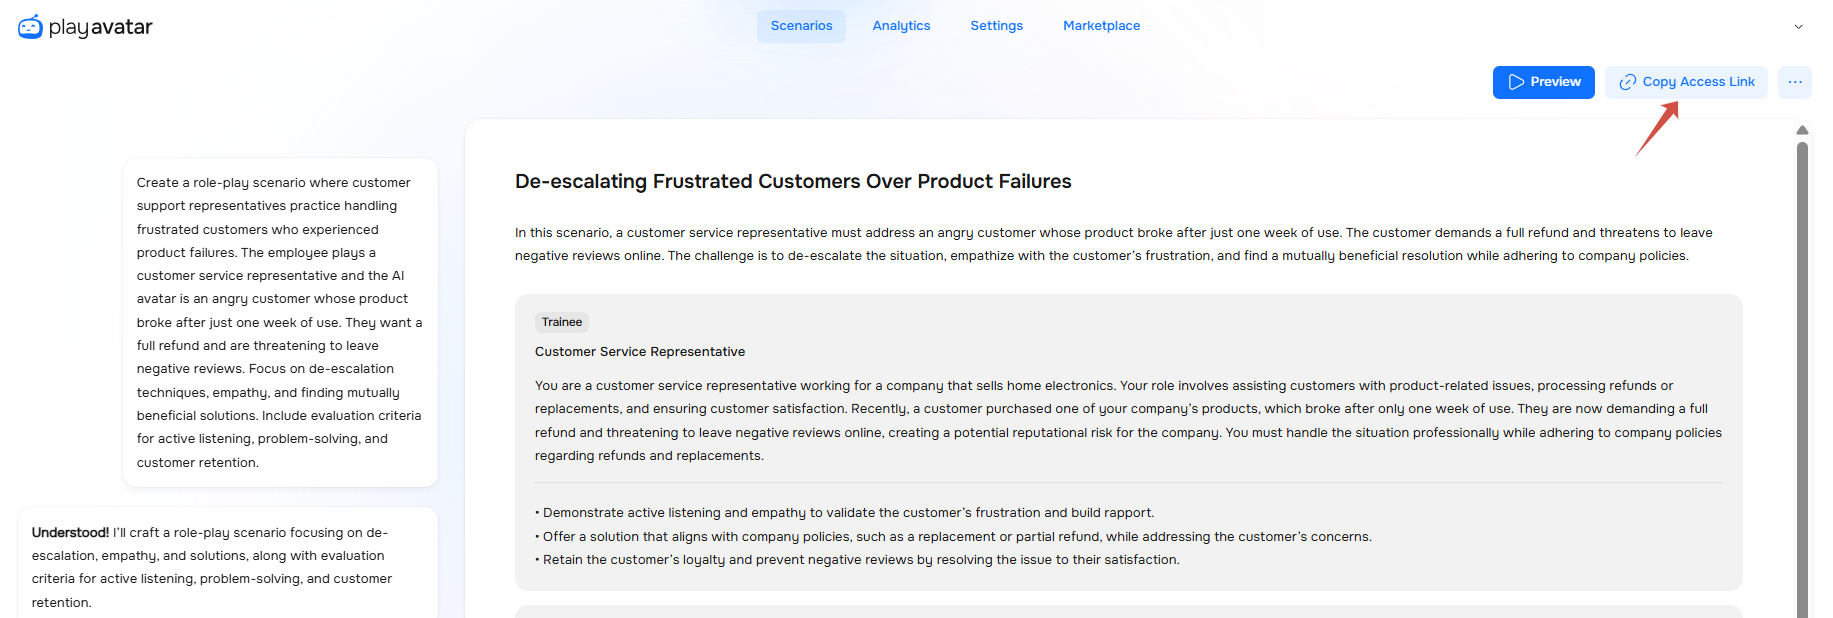
Task: Click the play icon in Preview button
Action: pyautogui.click(x=1516, y=82)
